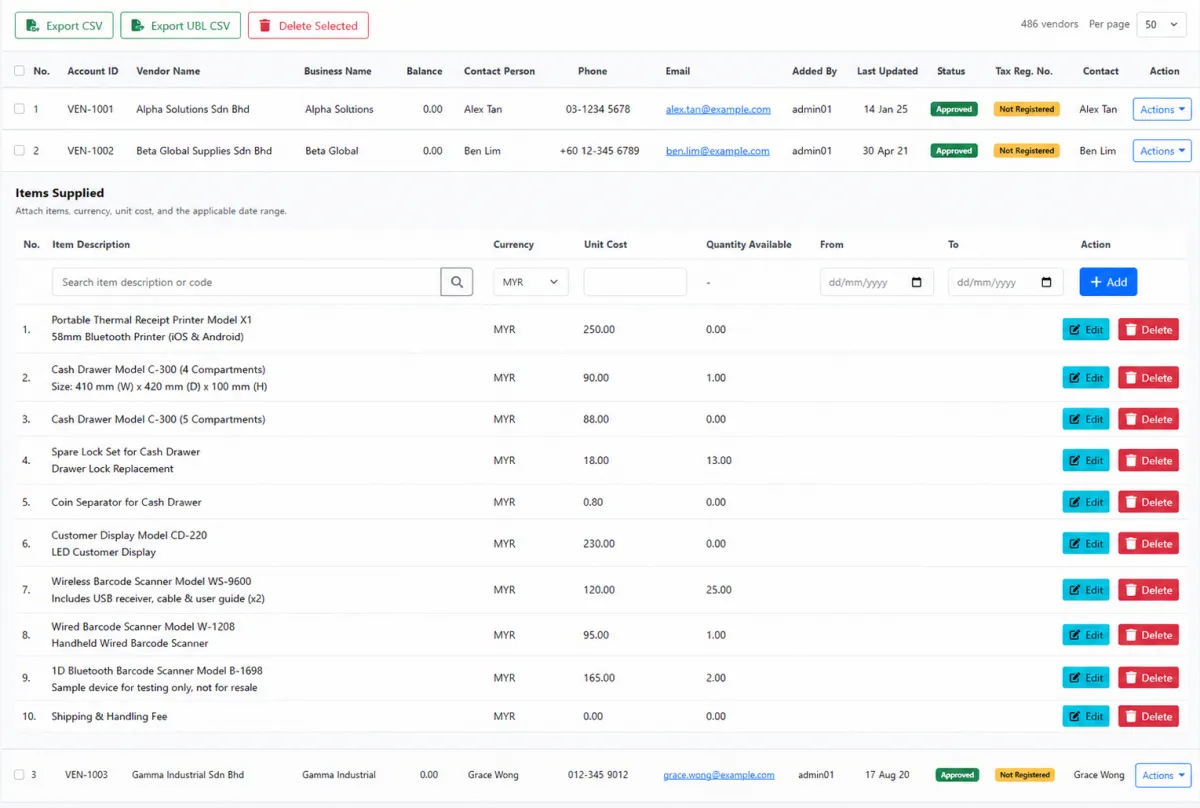Open the Per page 50 dropdown

click(x=1161, y=25)
